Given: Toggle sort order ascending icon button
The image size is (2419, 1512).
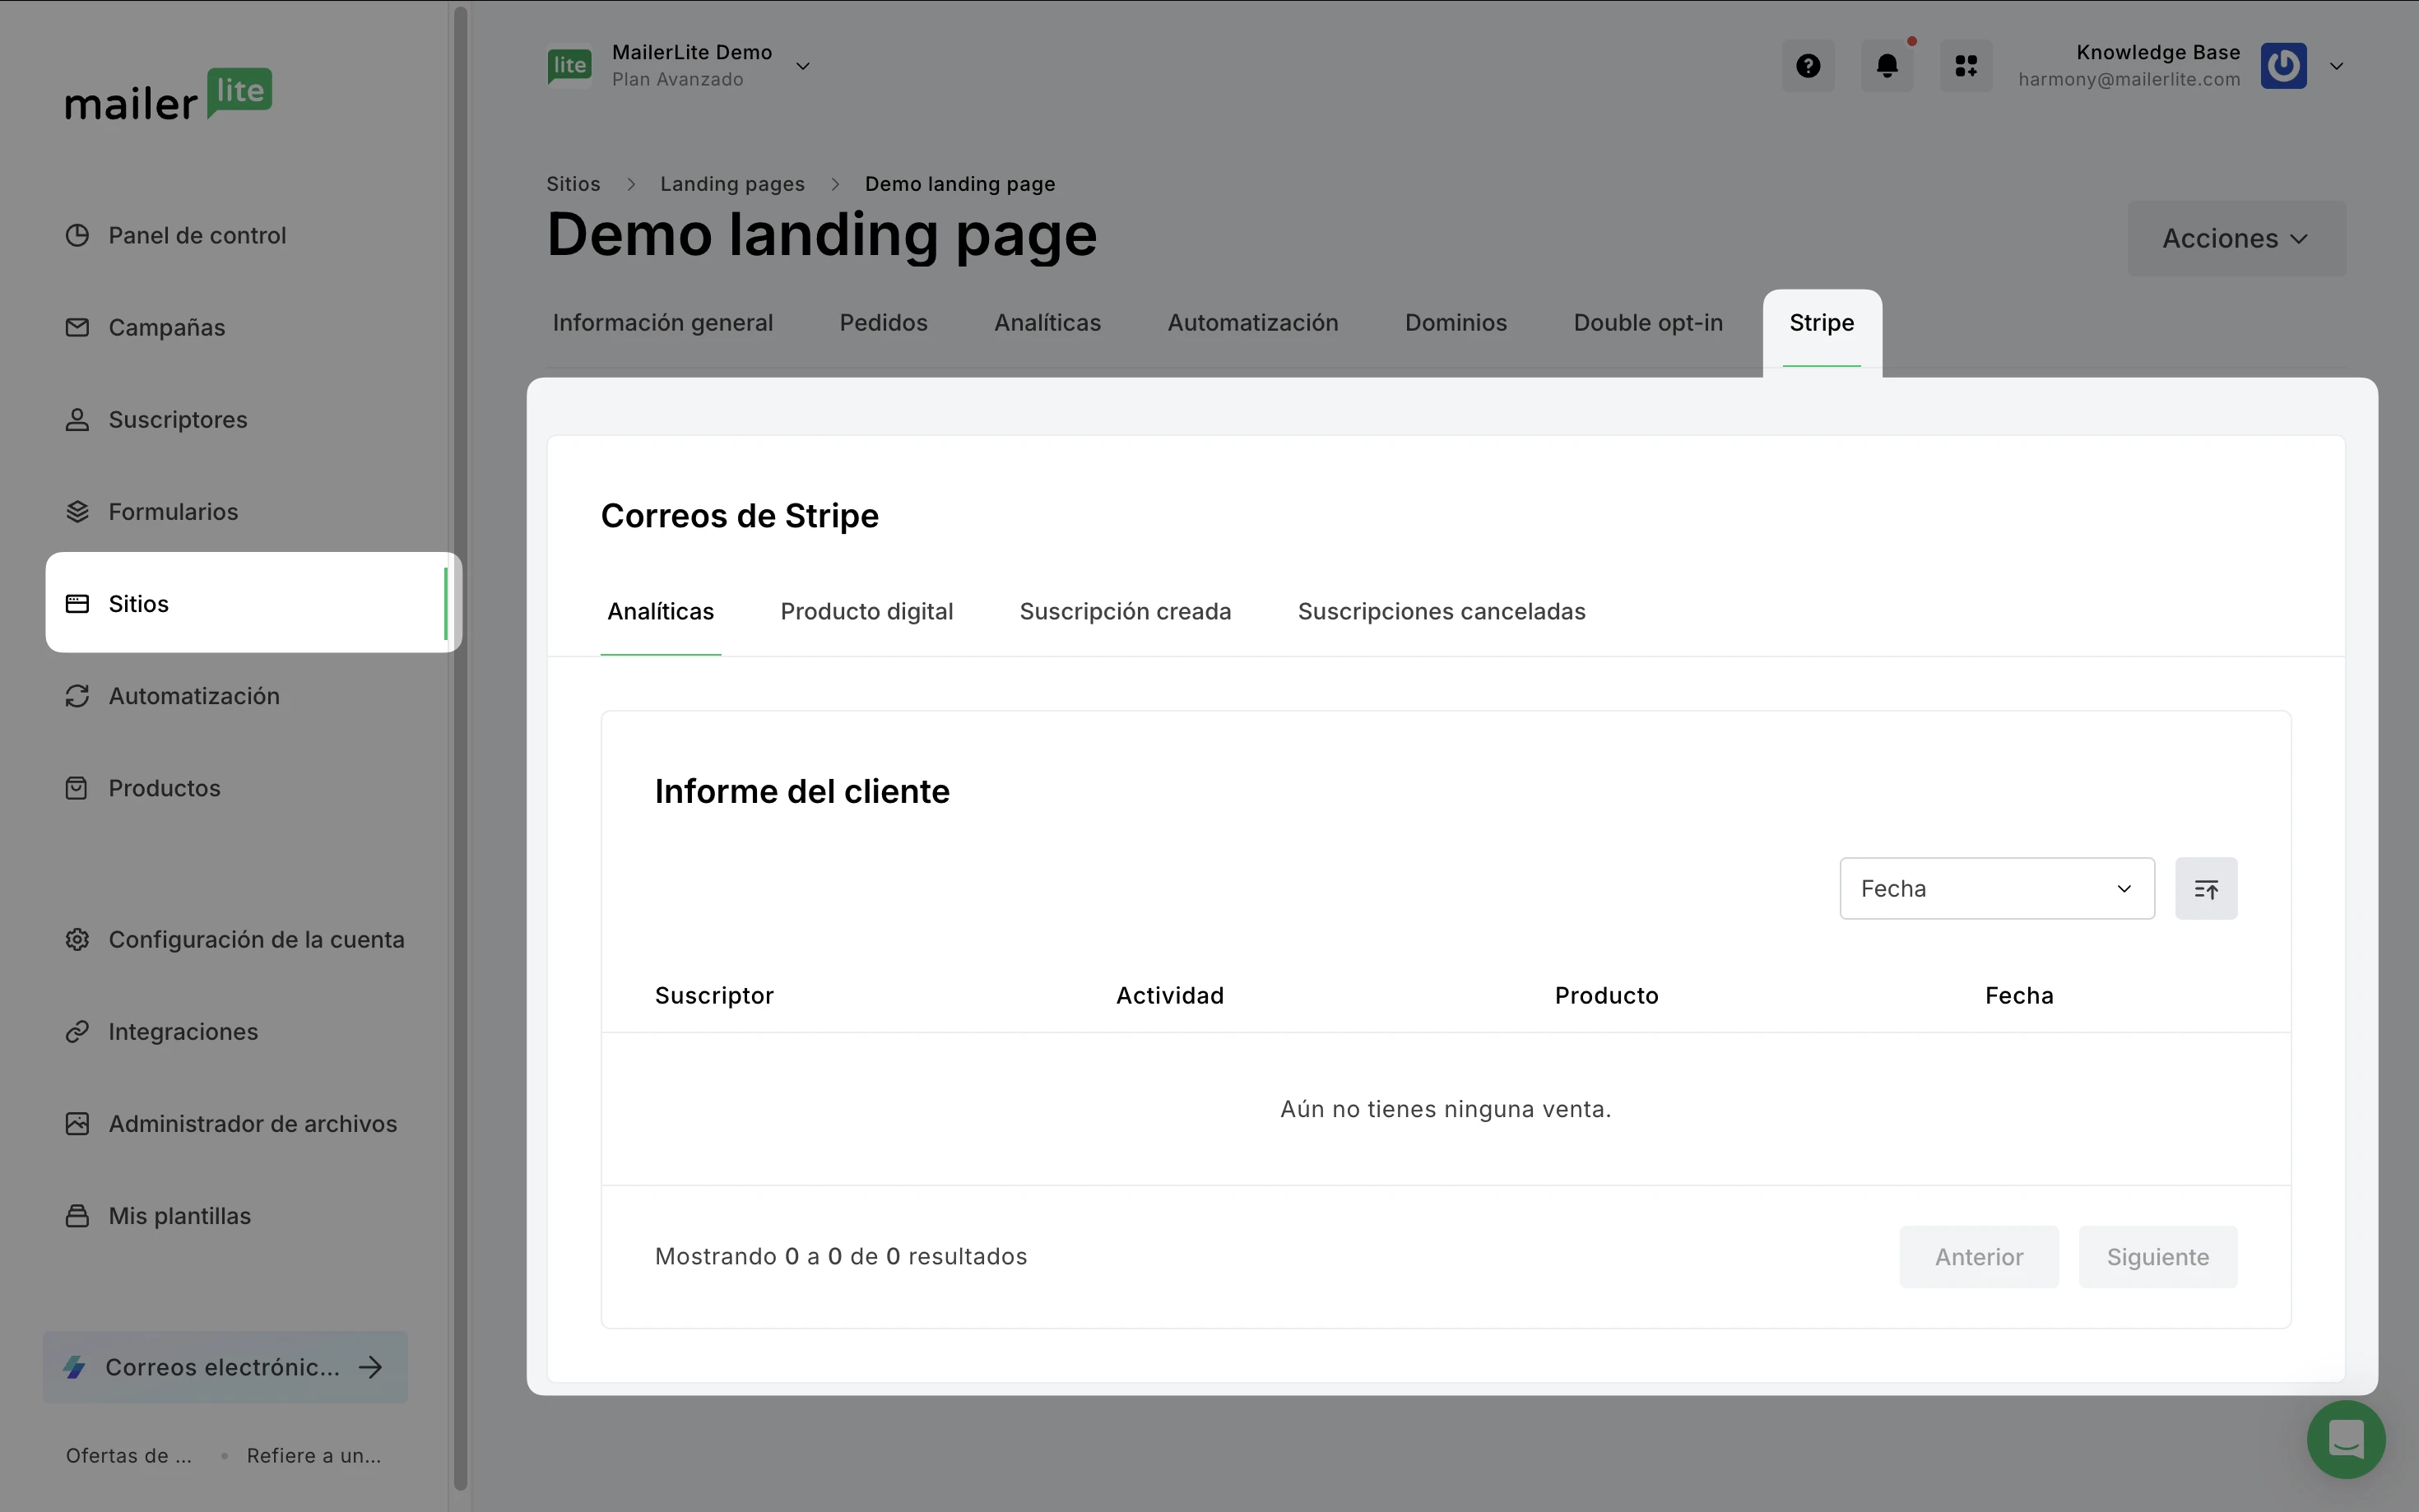Looking at the screenshot, I should 2206,888.
